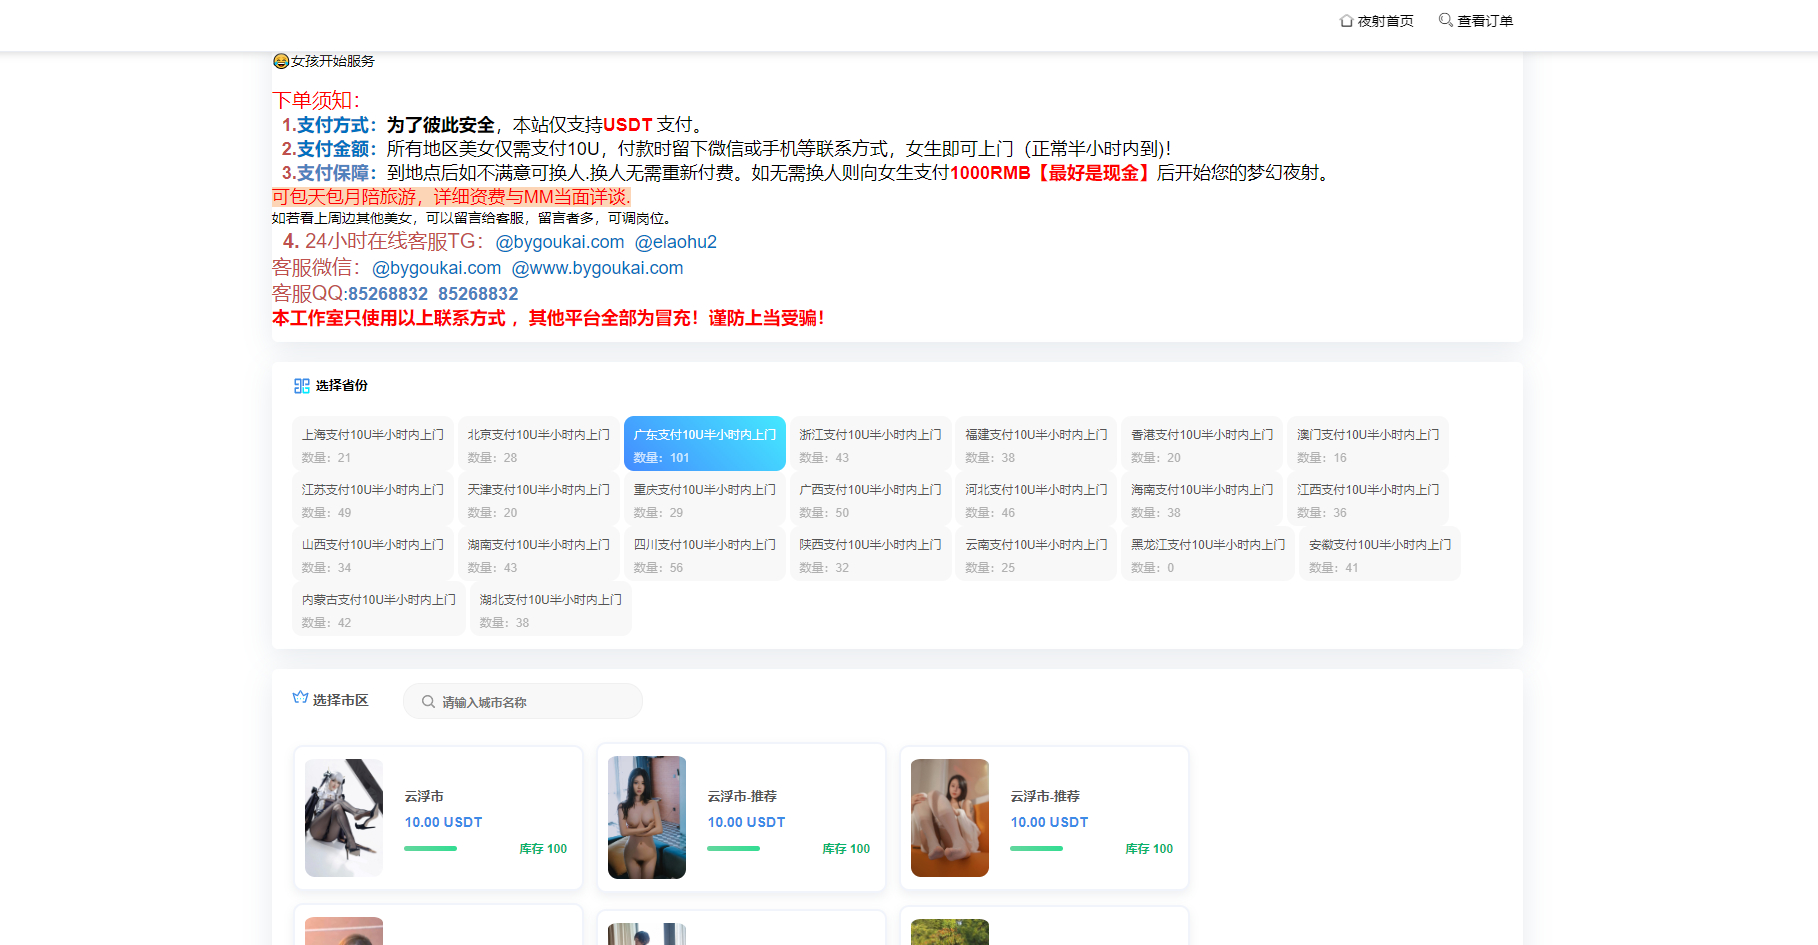The height and width of the screenshot is (945, 1818).
Task: Click the search icon inside the city name field
Action: point(428,702)
